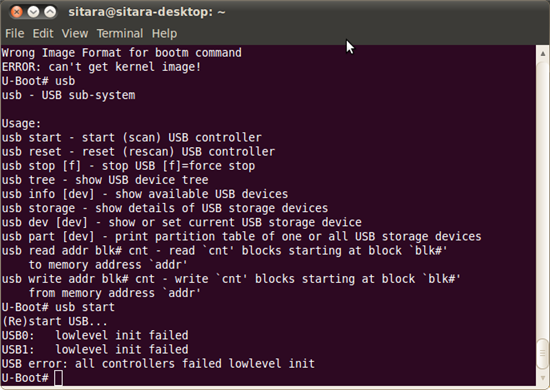Close the terminal window with red button
This screenshot has height=390, width=550.
(16, 12)
